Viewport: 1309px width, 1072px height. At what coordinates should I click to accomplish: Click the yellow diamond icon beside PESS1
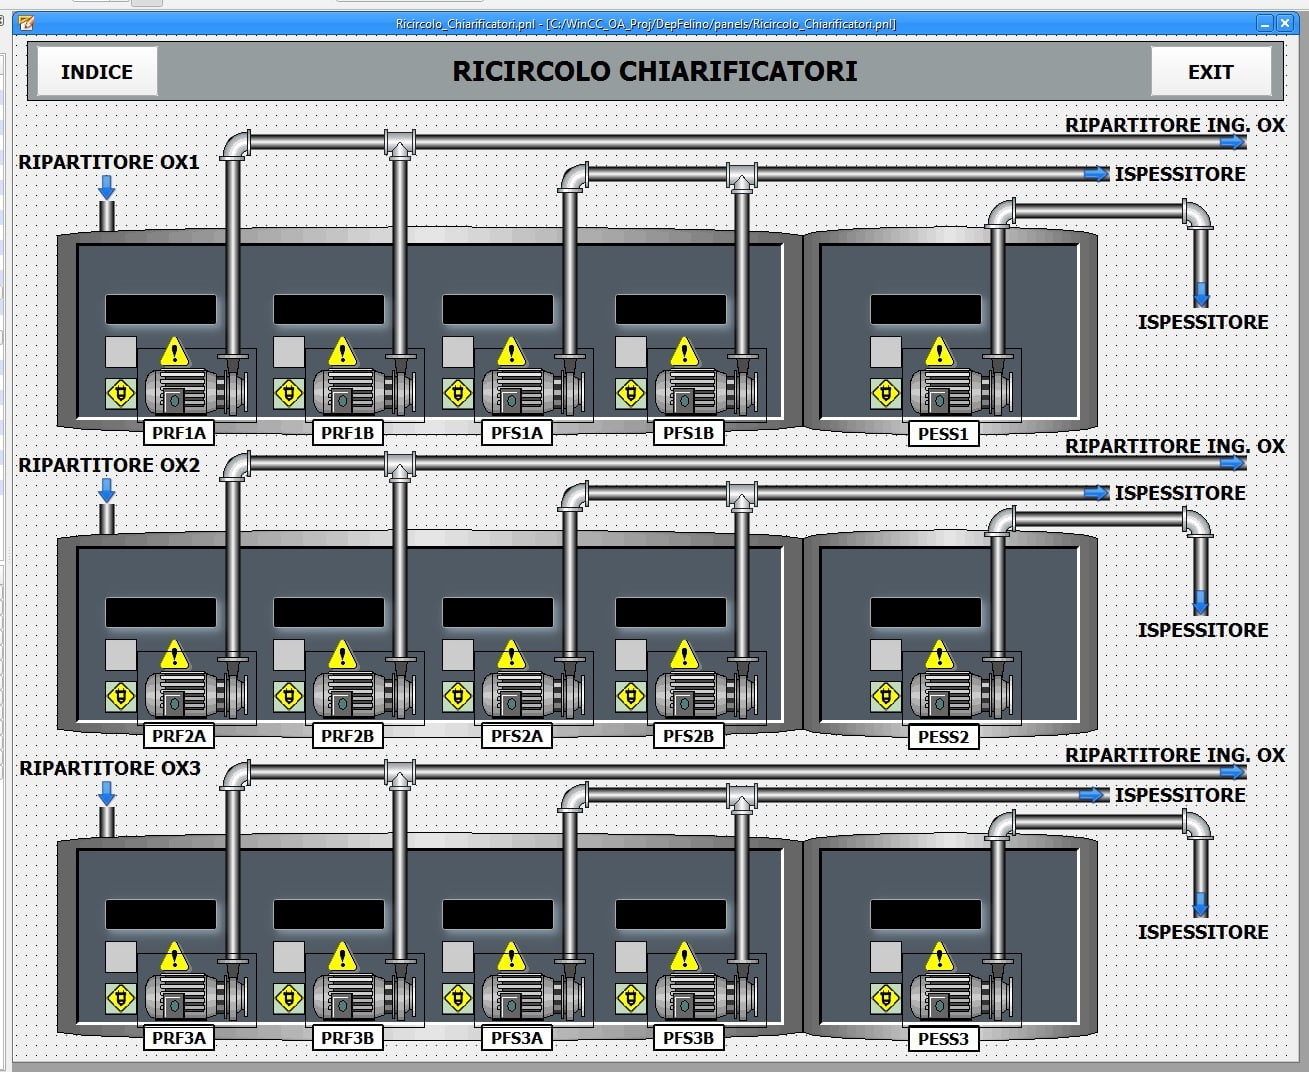point(885,393)
